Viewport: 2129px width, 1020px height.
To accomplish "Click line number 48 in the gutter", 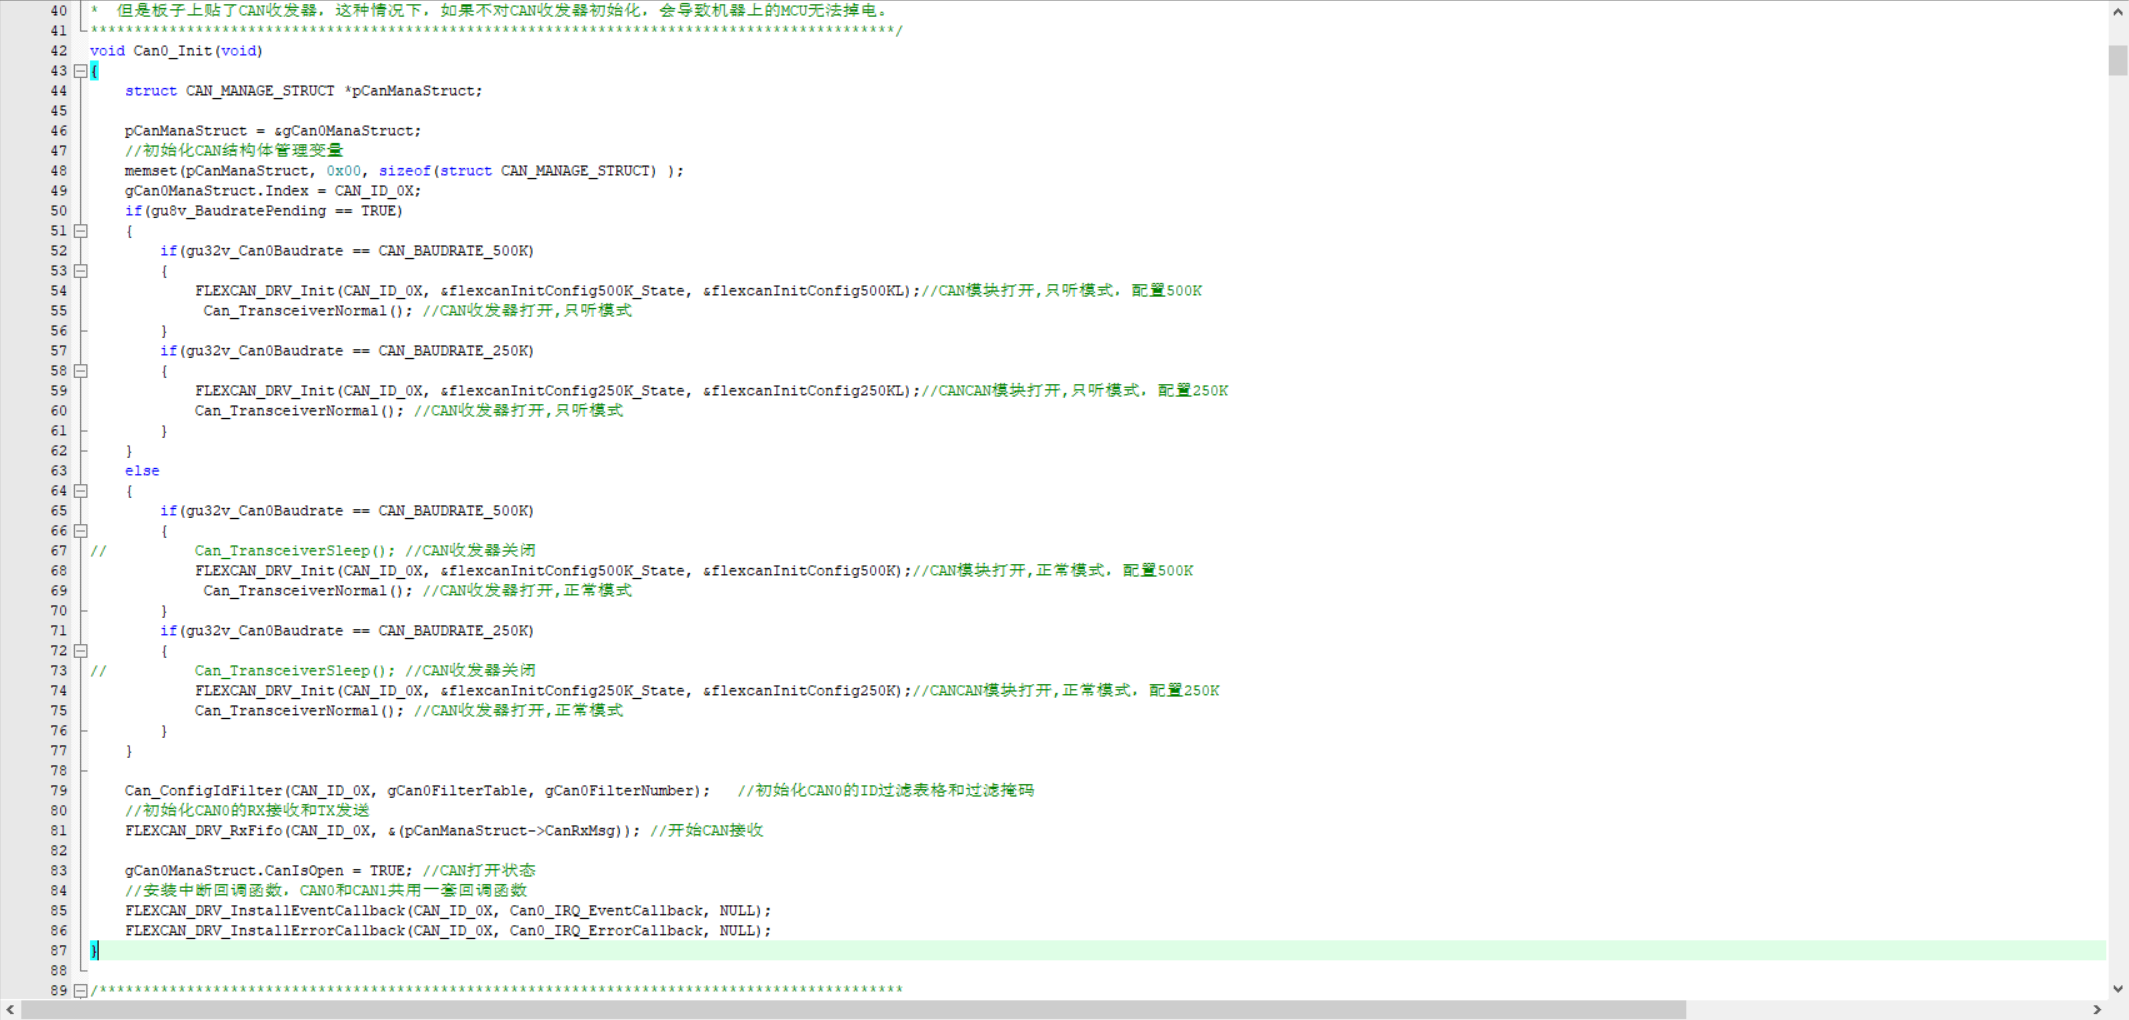I will click(59, 171).
